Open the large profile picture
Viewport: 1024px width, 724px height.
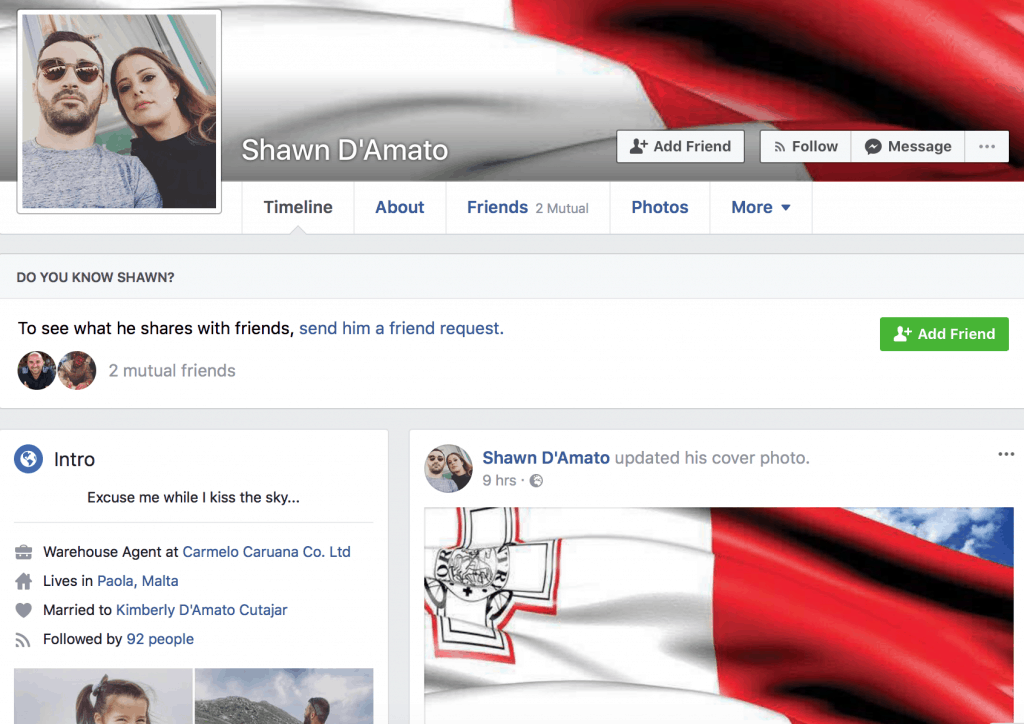coord(119,110)
